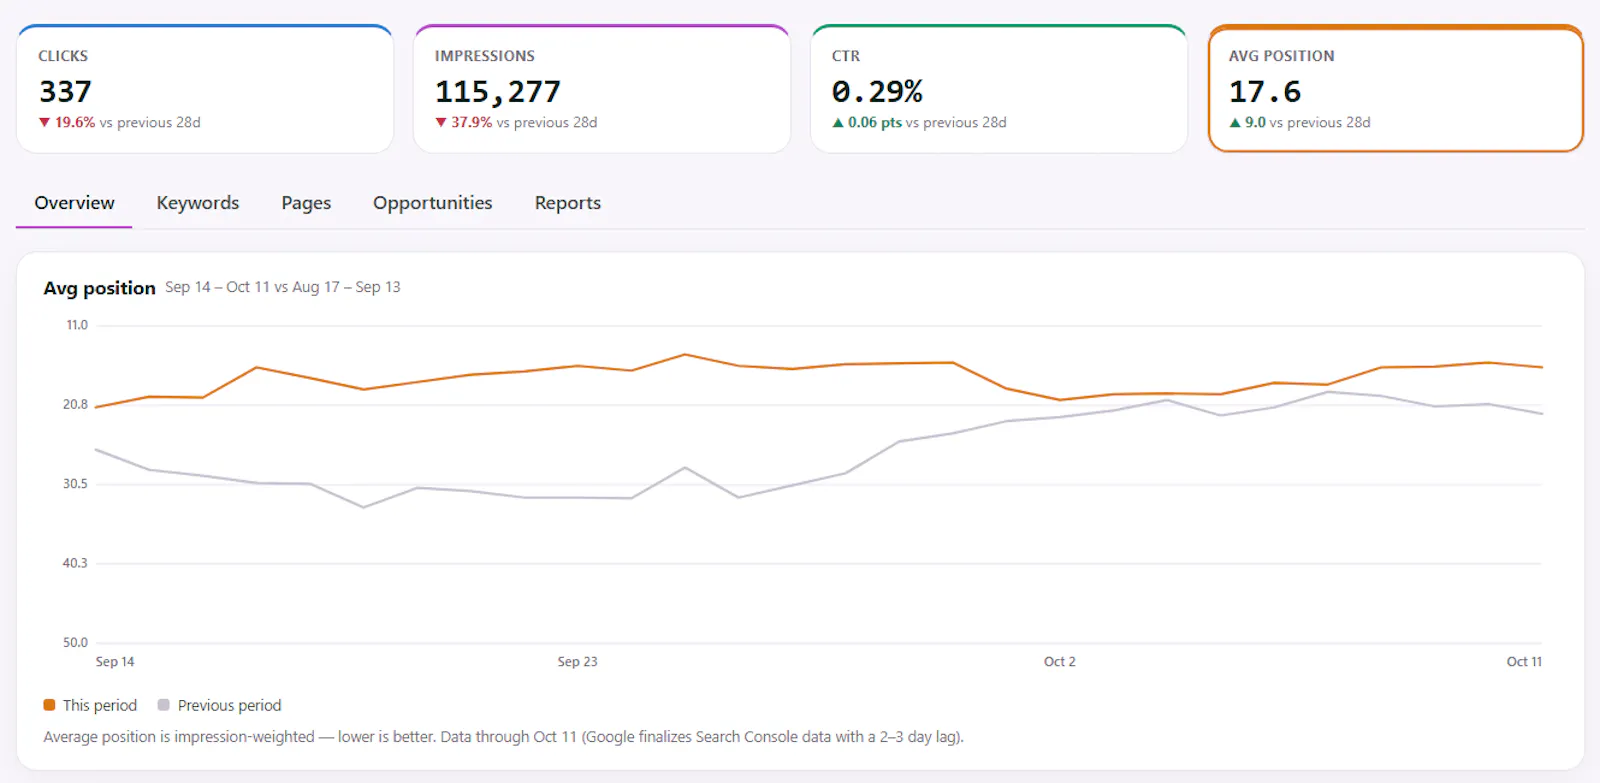Select the Avg Position metric card
The width and height of the screenshot is (1600, 783).
(x=1396, y=89)
